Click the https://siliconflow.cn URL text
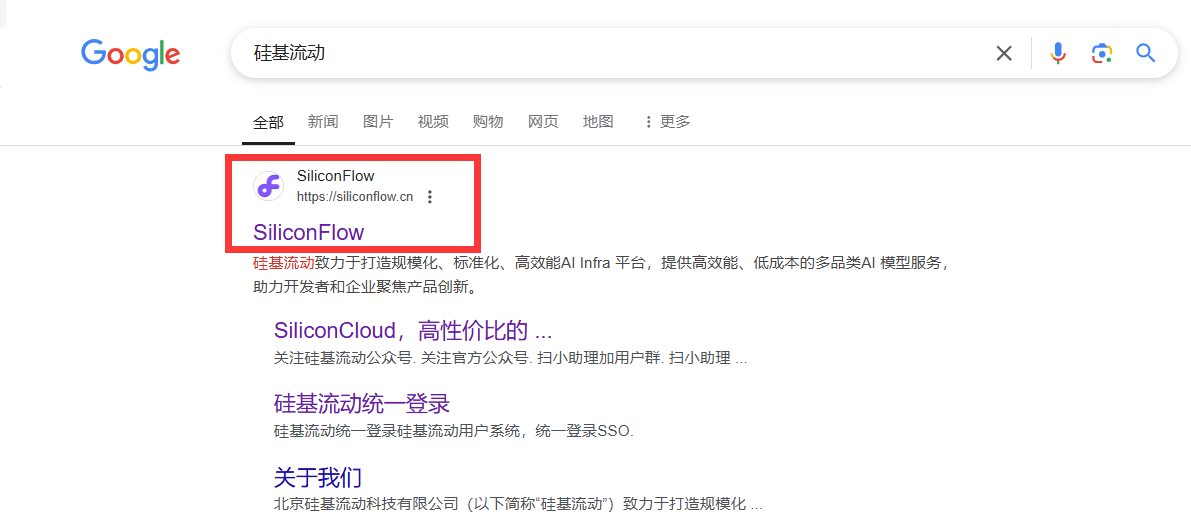The width and height of the screenshot is (1191, 519). tap(355, 197)
